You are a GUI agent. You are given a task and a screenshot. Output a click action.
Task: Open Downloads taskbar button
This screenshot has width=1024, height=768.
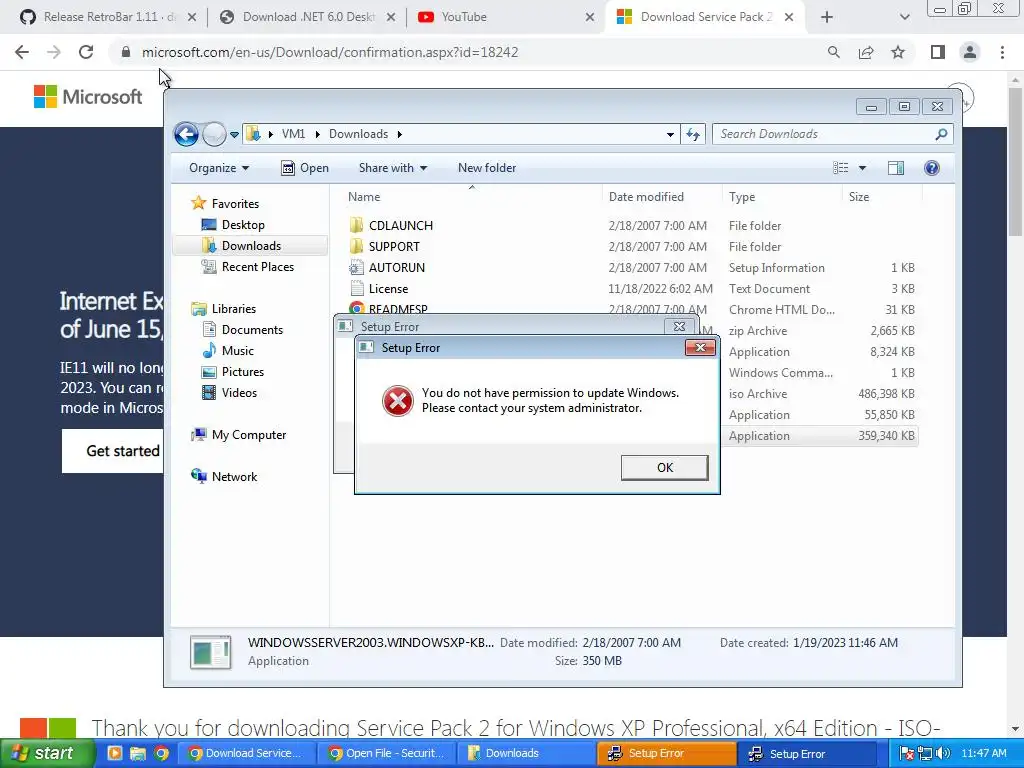[x=526, y=753]
